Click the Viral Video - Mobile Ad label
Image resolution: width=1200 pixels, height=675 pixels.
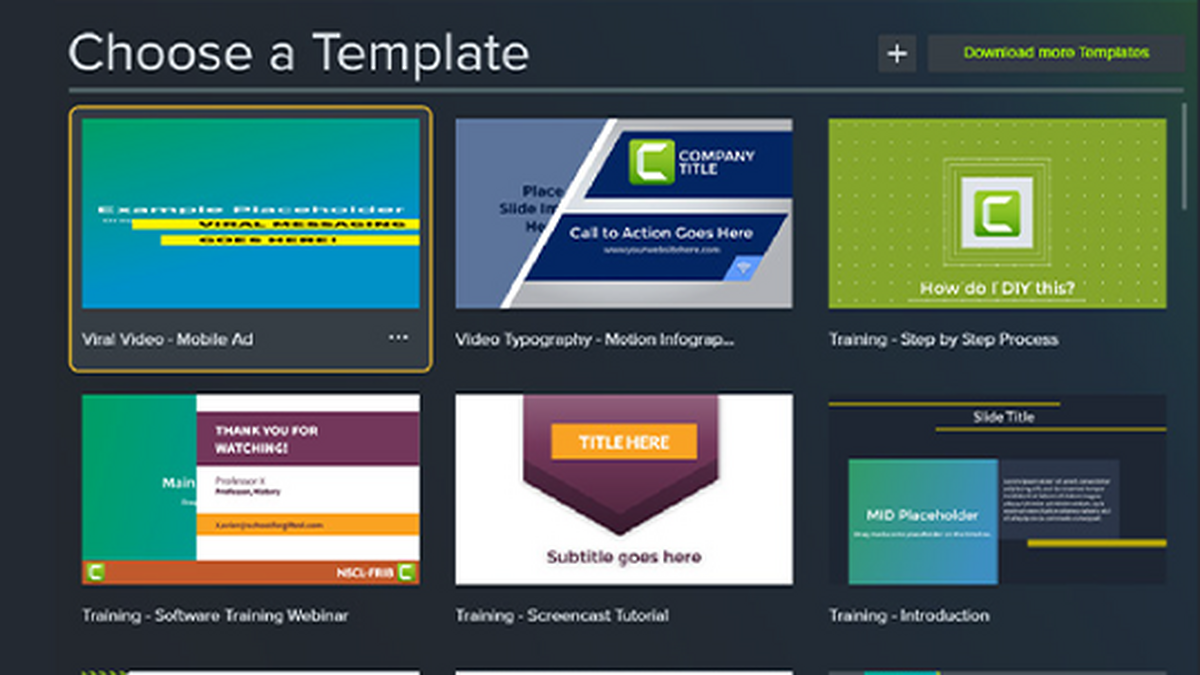(x=167, y=339)
